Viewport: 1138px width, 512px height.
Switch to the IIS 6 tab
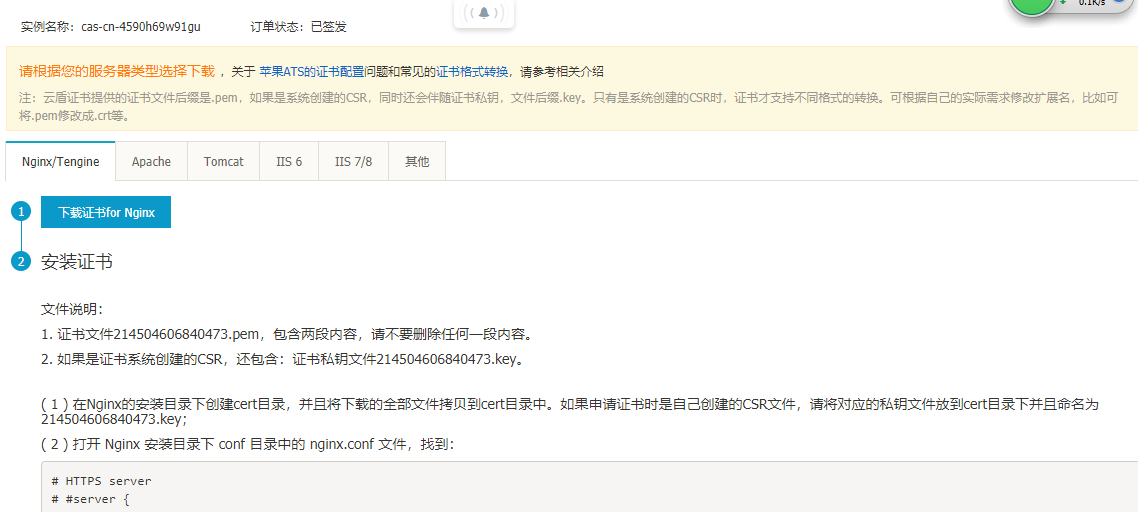[289, 161]
